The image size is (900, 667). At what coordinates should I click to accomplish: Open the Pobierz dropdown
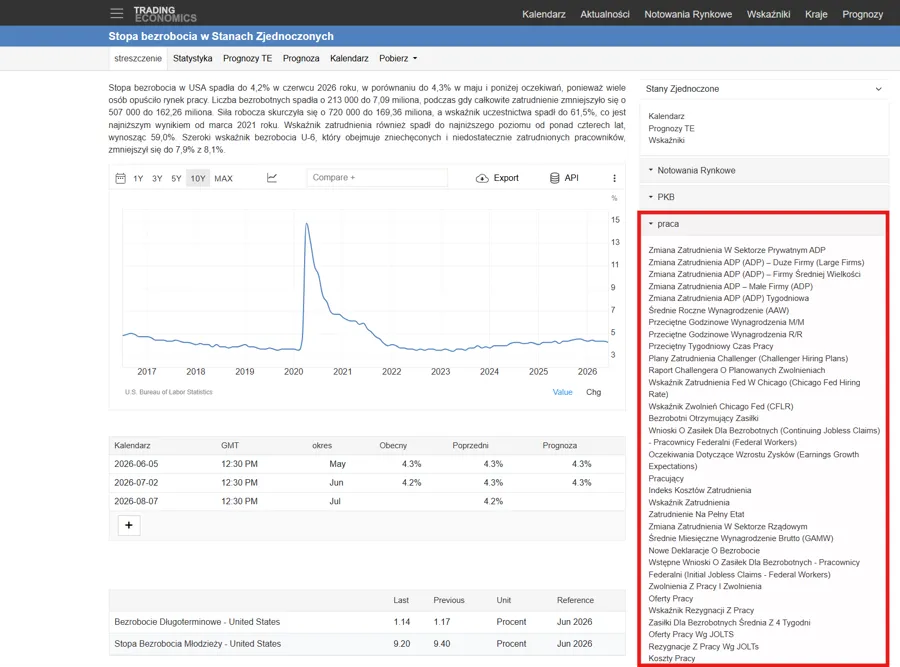(x=398, y=59)
